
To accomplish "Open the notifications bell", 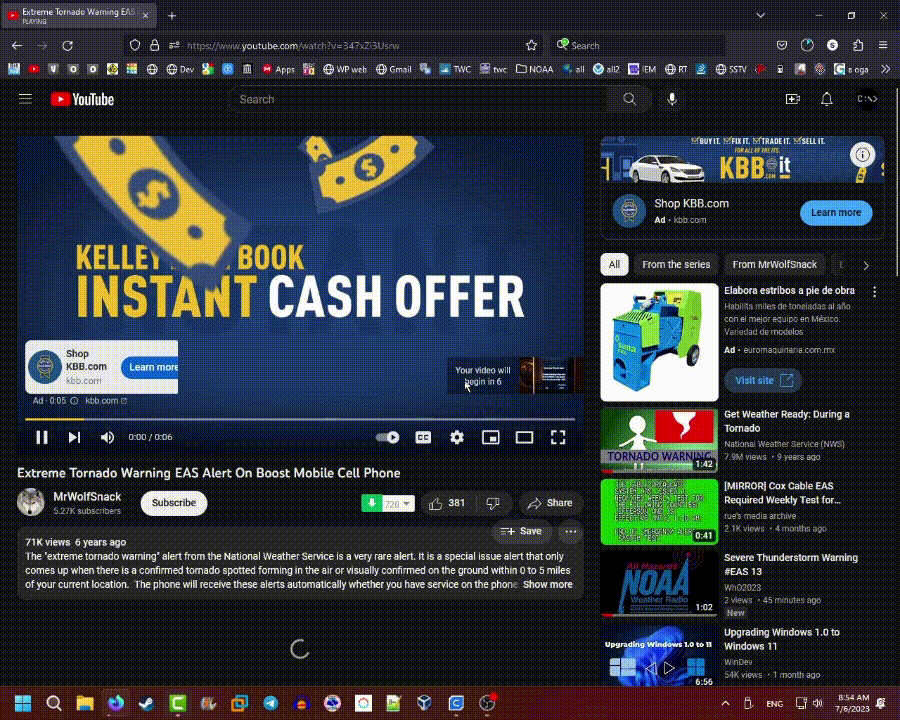I will [x=827, y=99].
